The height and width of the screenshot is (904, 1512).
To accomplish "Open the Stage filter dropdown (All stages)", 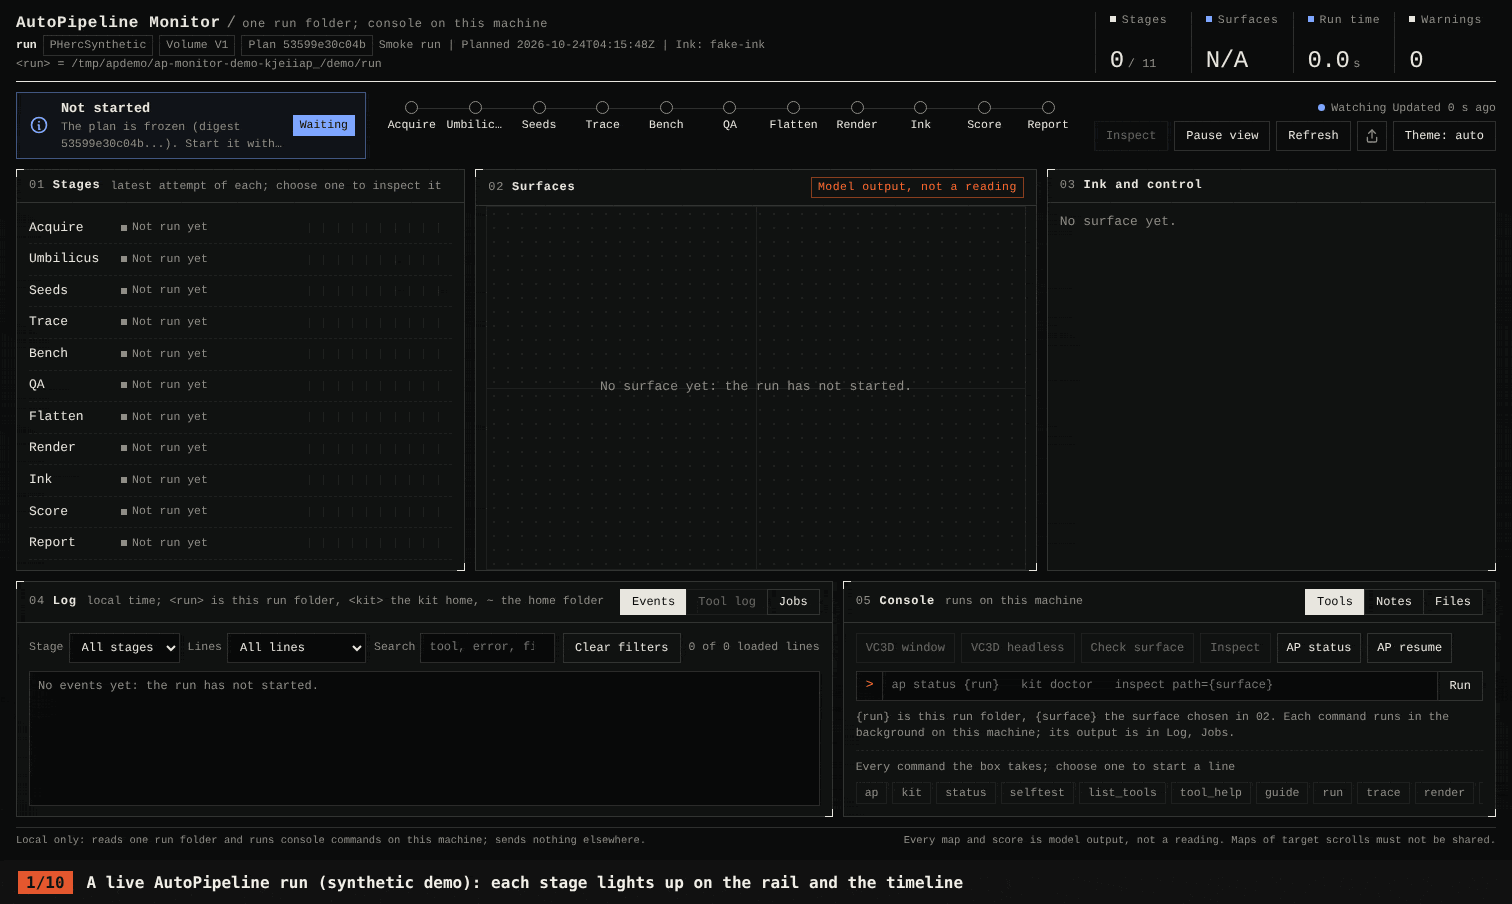I will [x=124, y=648].
